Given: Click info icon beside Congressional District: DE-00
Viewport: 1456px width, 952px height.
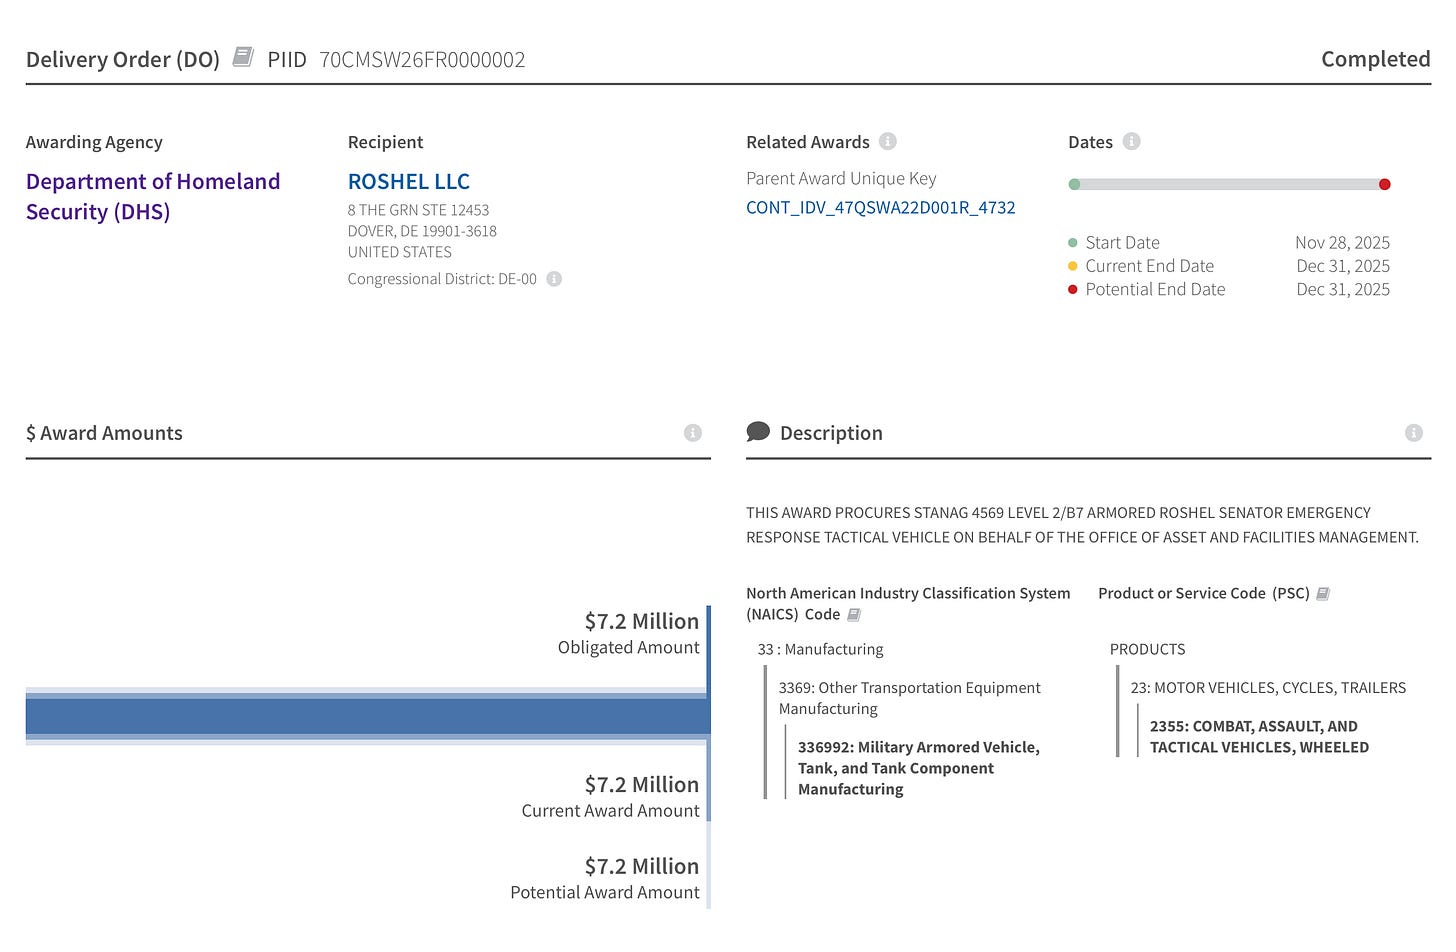Looking at the screenshot, I should coord(554,279).
